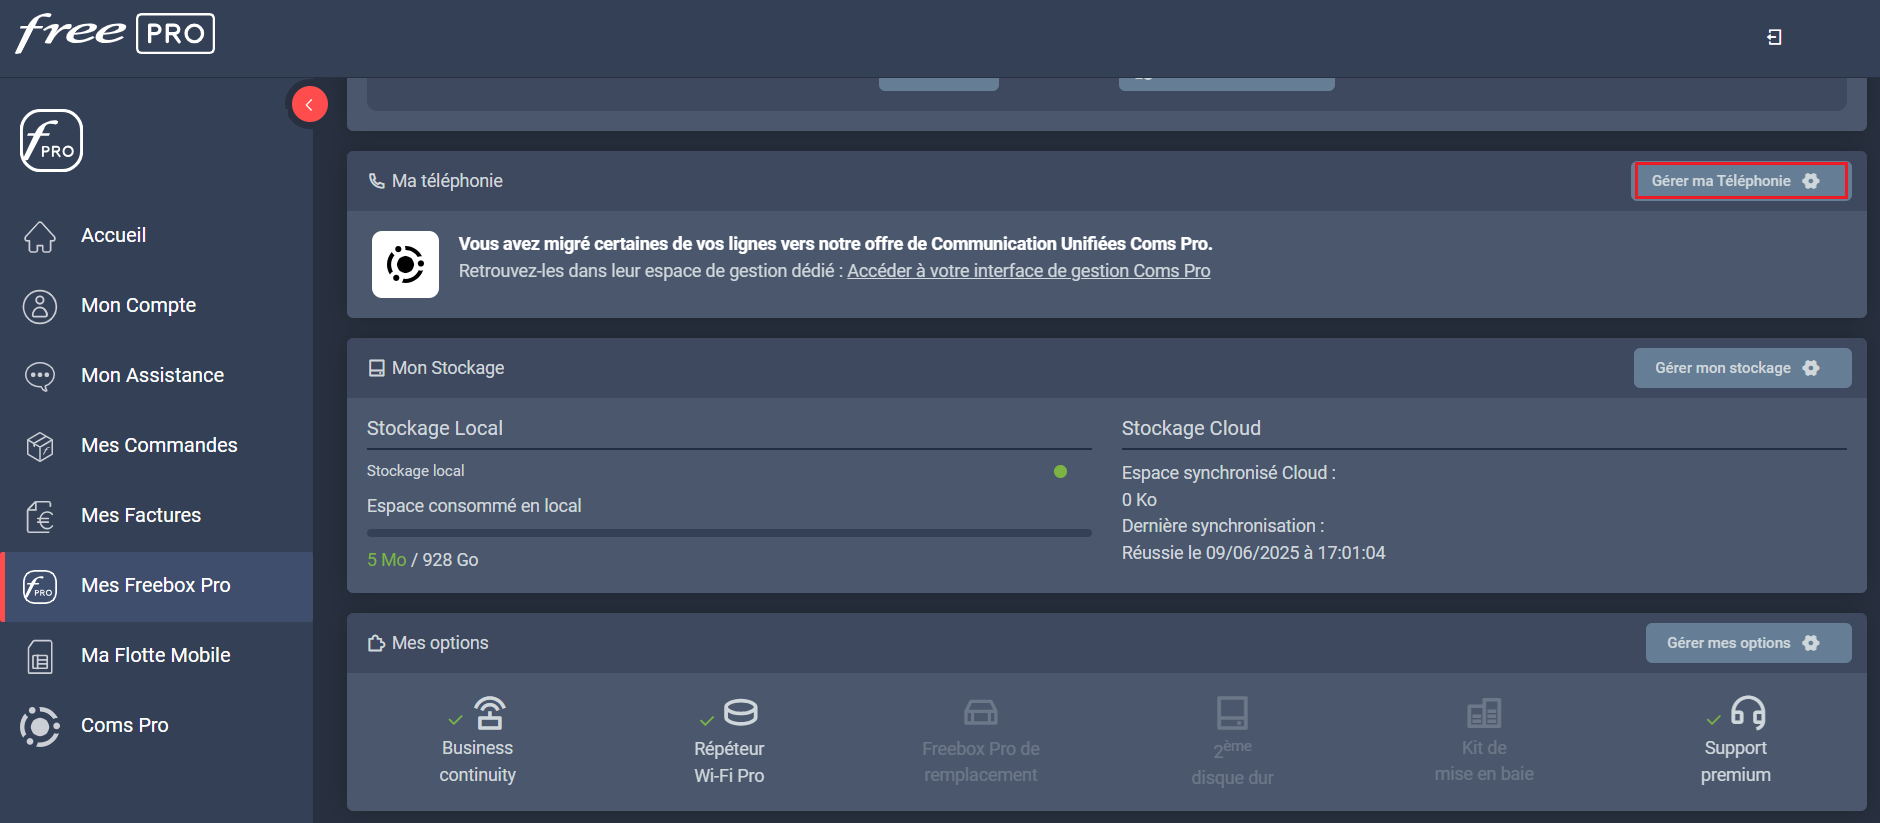Click the Mes Factures euro invoice icon

(x=40, y=516)
